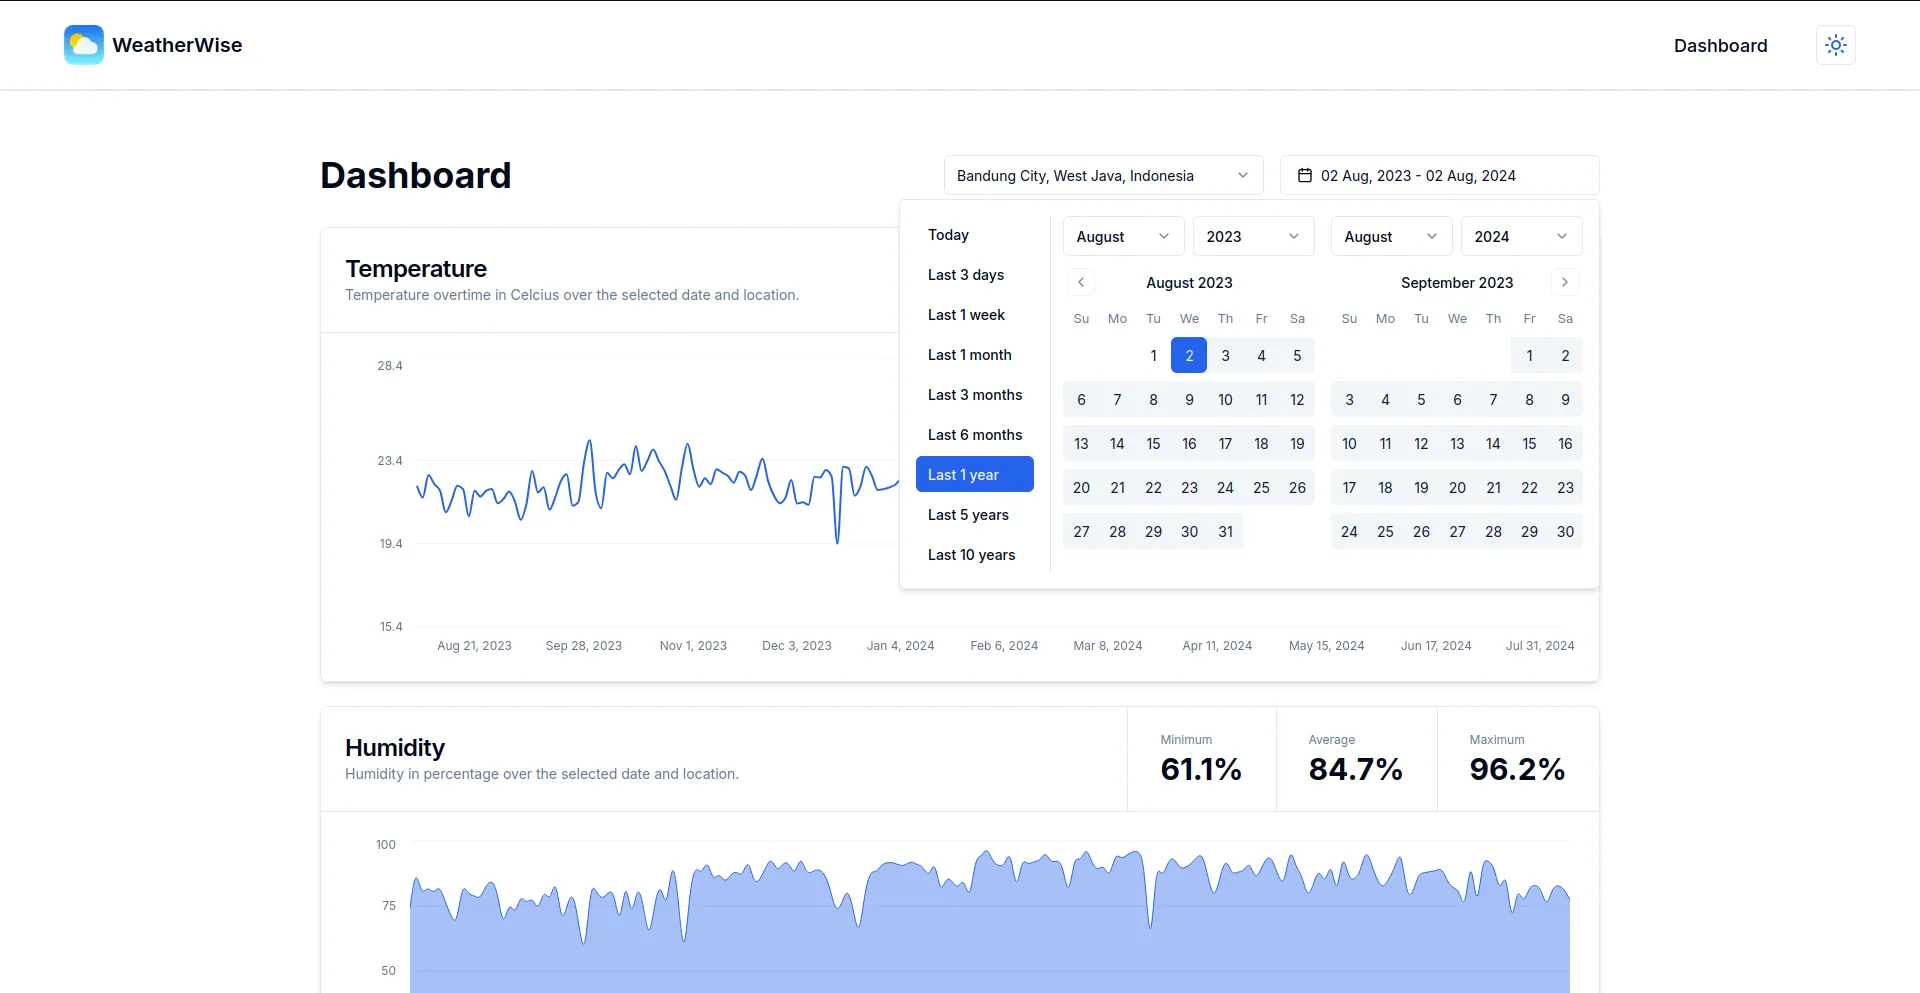Open the Bandung City location dropdown
1920x993 pixels.
(1103, 176)
